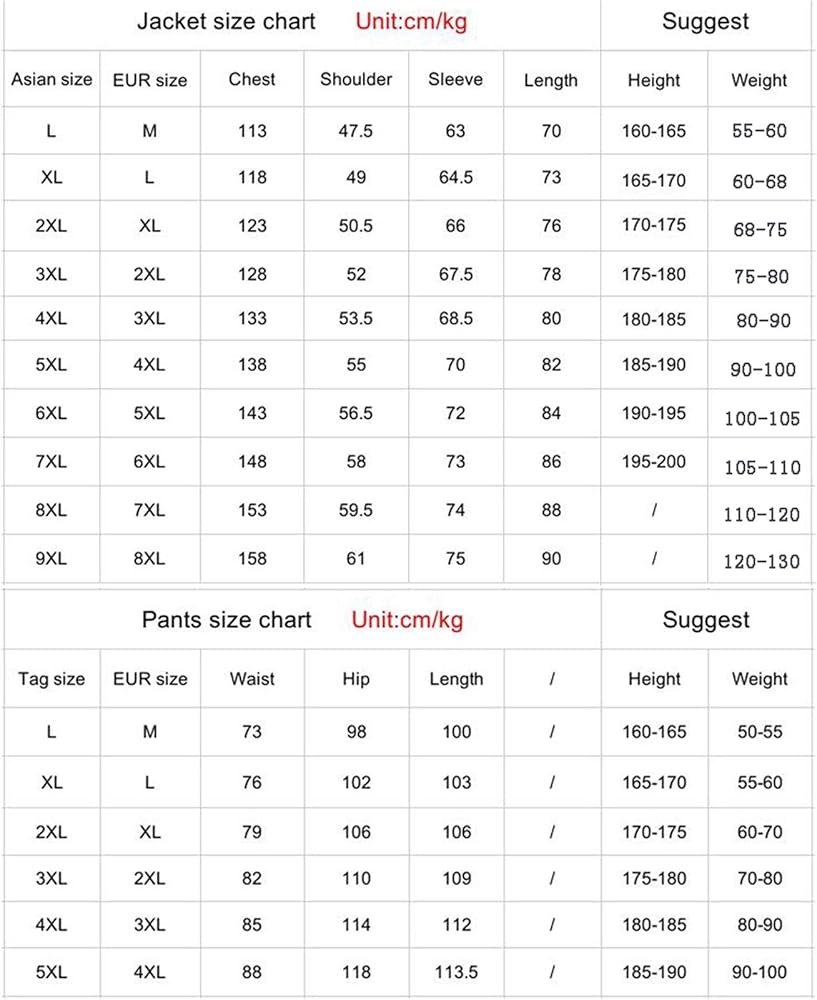Select the 9XL Asian size row label
Viewport: 817px width, 1000px height.
point(51,559)
